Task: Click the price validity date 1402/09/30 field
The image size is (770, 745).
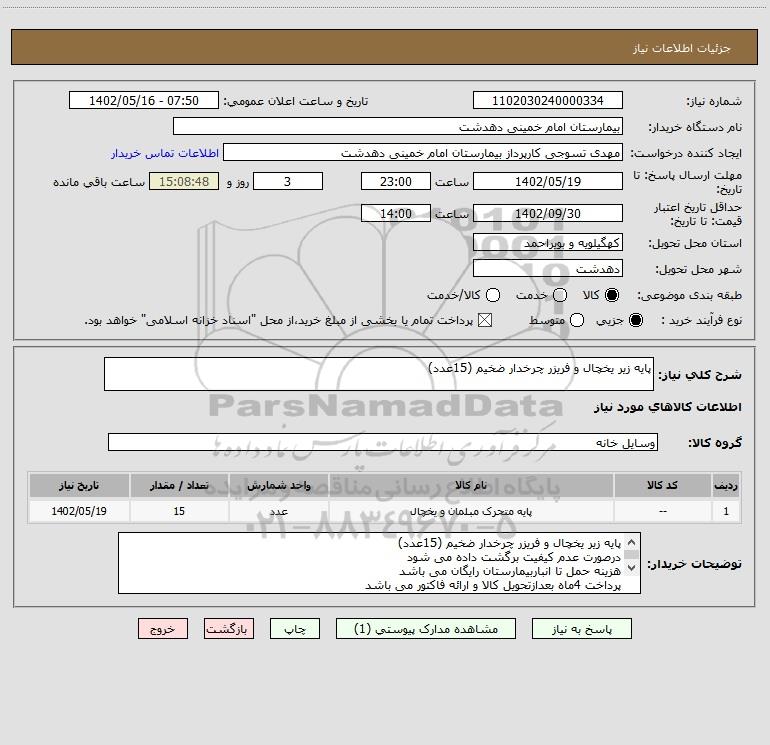Action: point(548,213)
